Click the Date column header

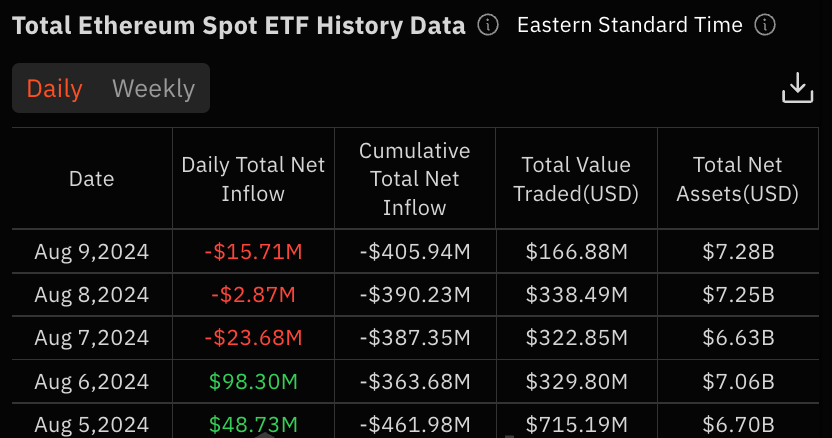tap(91, 179)
